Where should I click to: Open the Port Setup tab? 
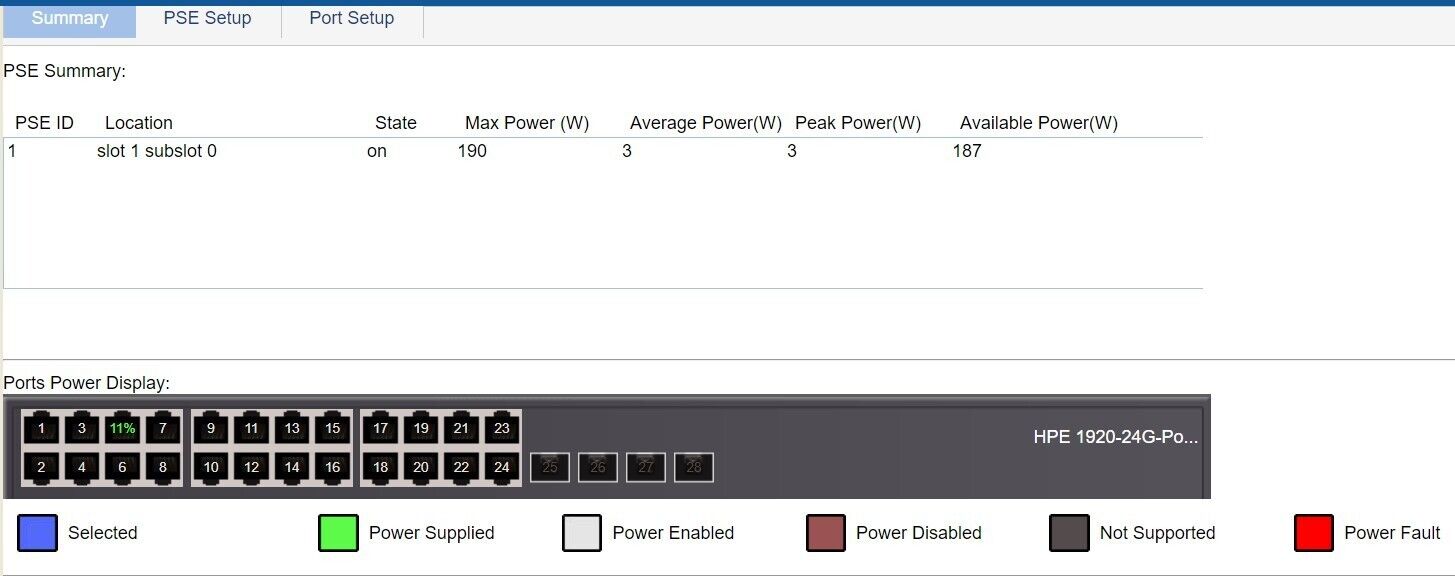tap(352, 17)
